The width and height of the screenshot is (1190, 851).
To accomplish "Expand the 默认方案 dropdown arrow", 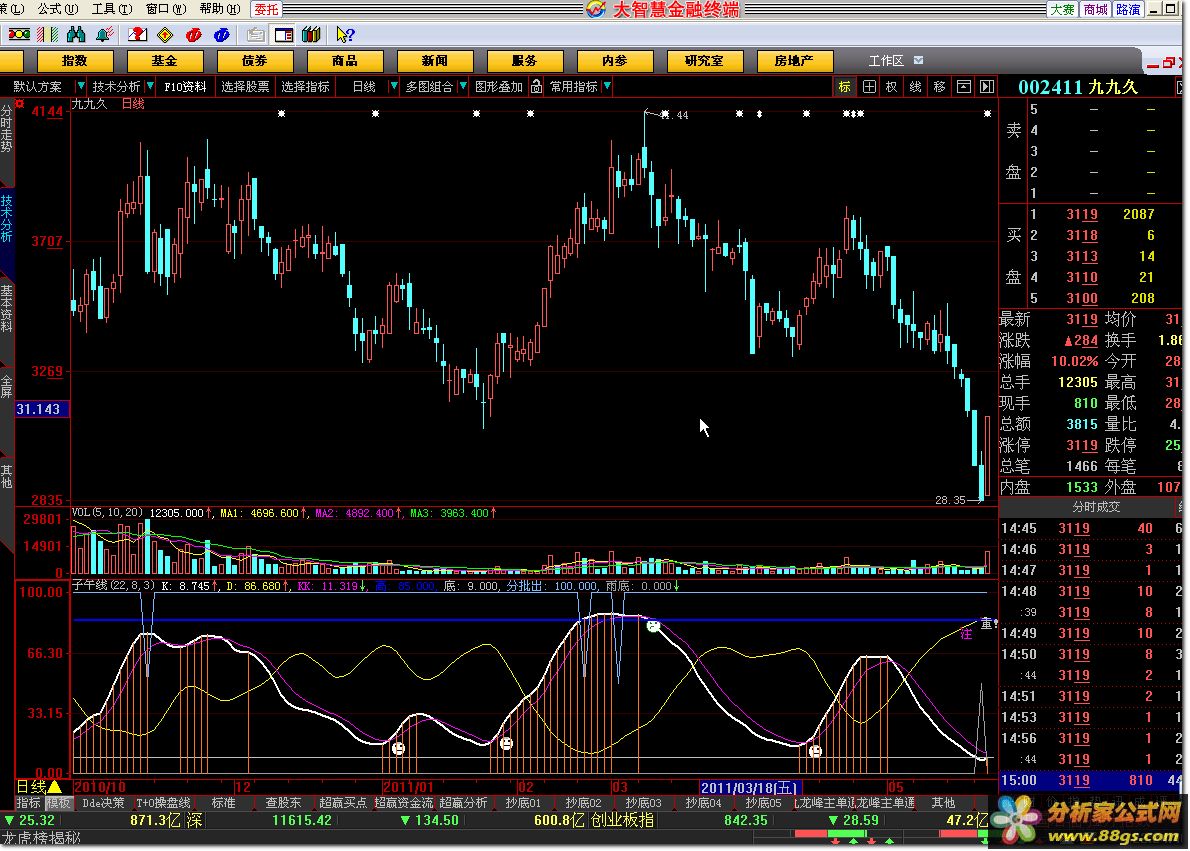I will pos(80,87).
